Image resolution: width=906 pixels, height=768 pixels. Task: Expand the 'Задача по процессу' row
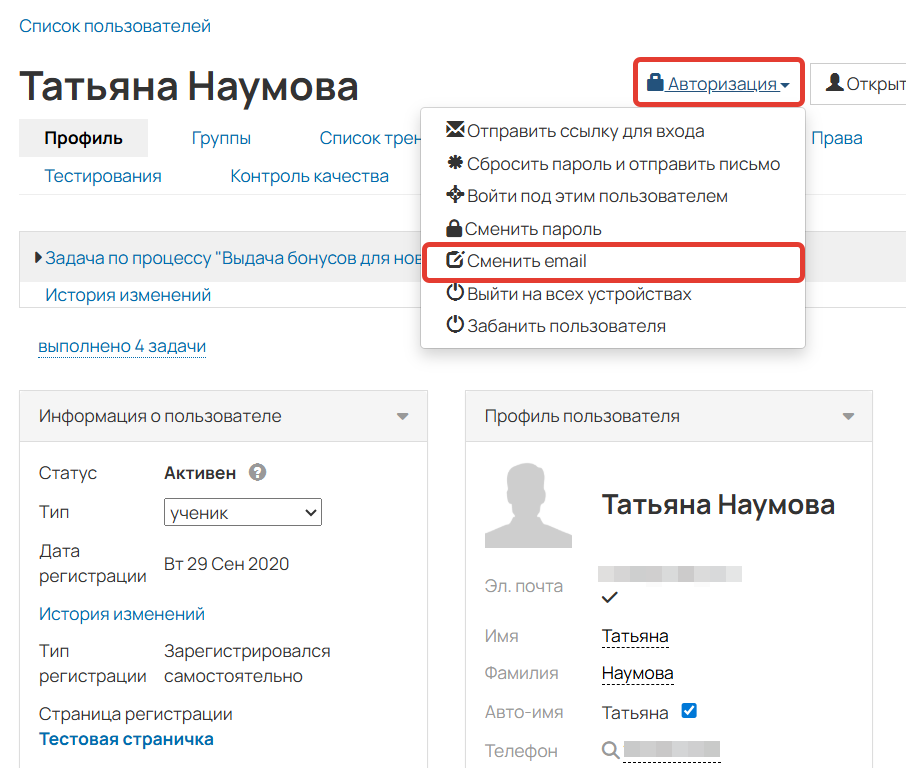pyautogui.click(x=39, y=257)
